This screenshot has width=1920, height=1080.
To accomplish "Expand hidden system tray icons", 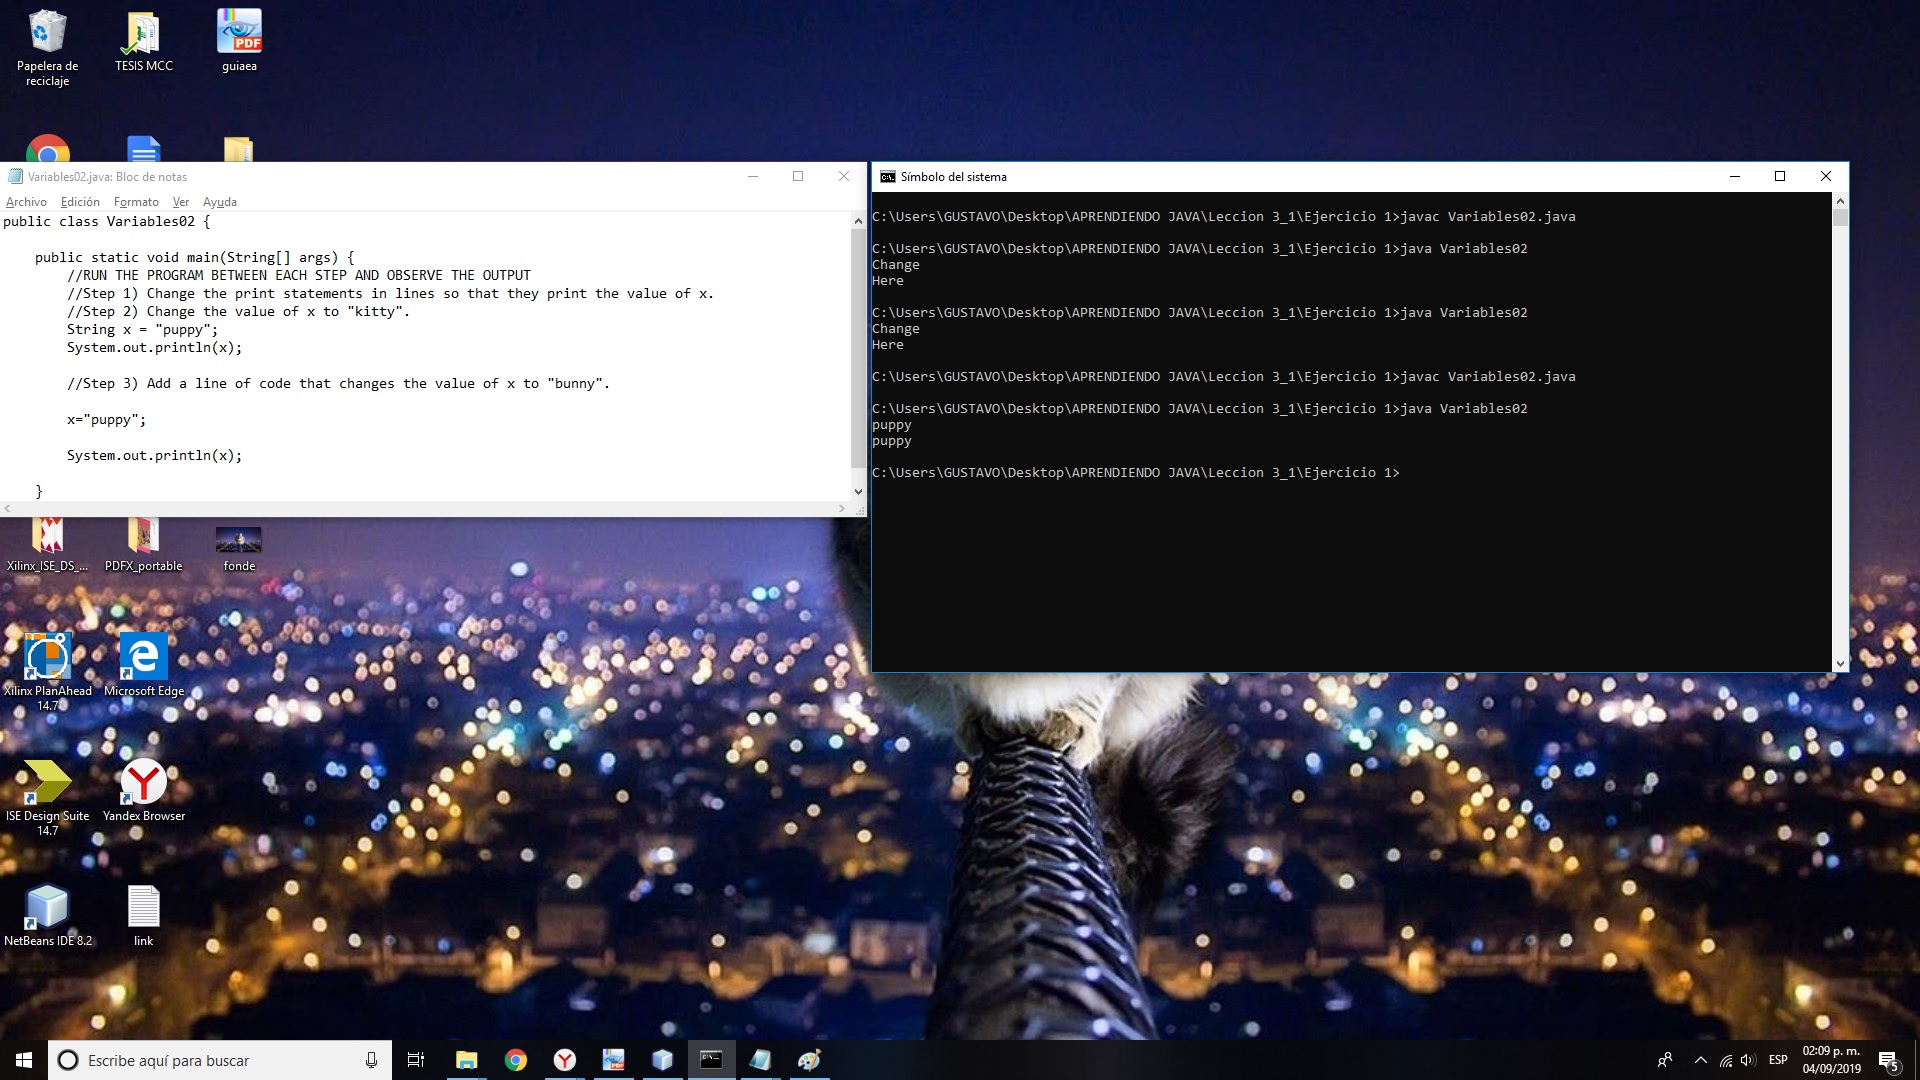I will (1700, 1060).
